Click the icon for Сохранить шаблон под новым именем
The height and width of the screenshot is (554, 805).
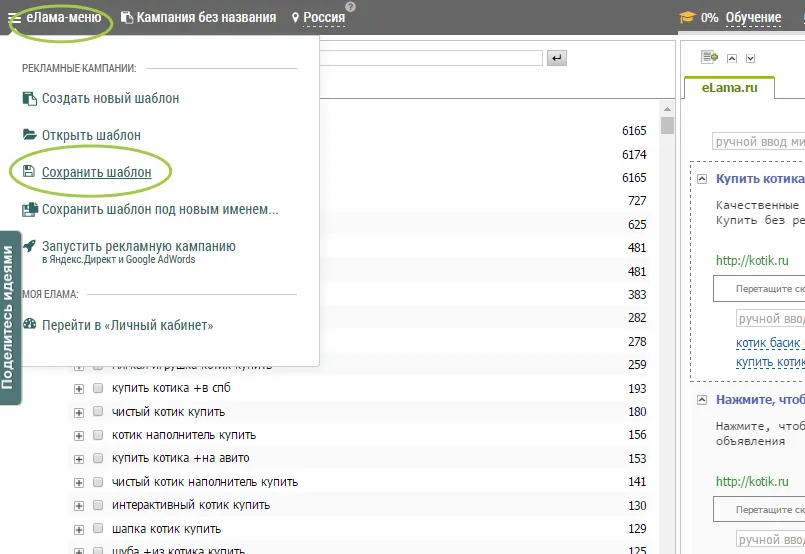click(x=30, y=209)
